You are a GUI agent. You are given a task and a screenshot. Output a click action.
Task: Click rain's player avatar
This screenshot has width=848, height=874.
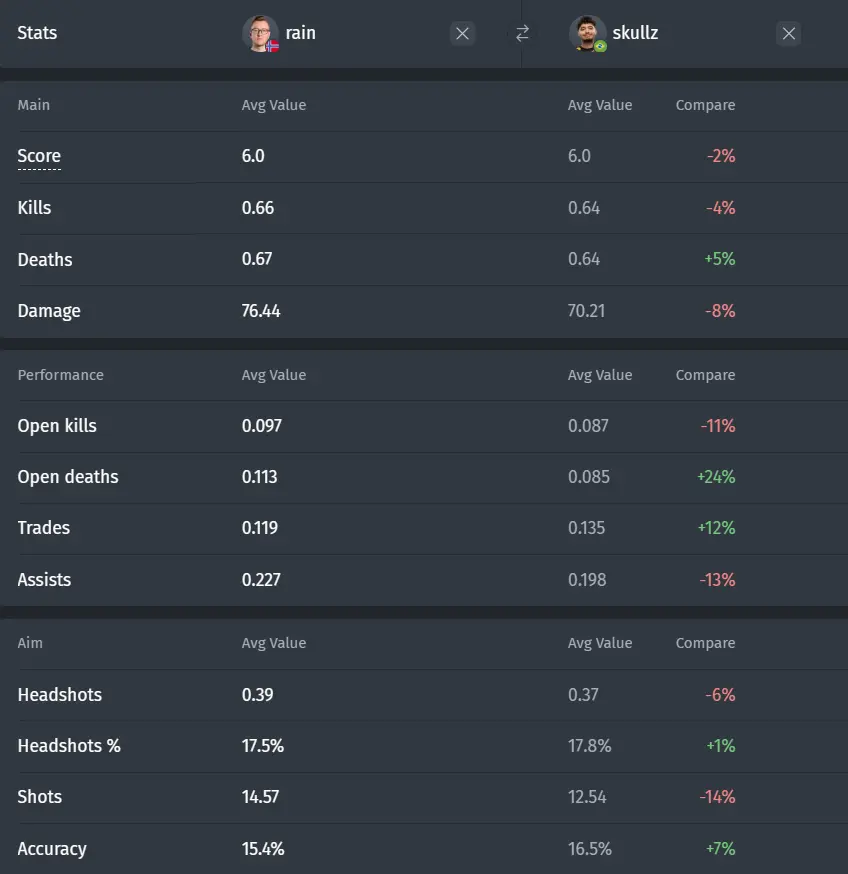260,33
